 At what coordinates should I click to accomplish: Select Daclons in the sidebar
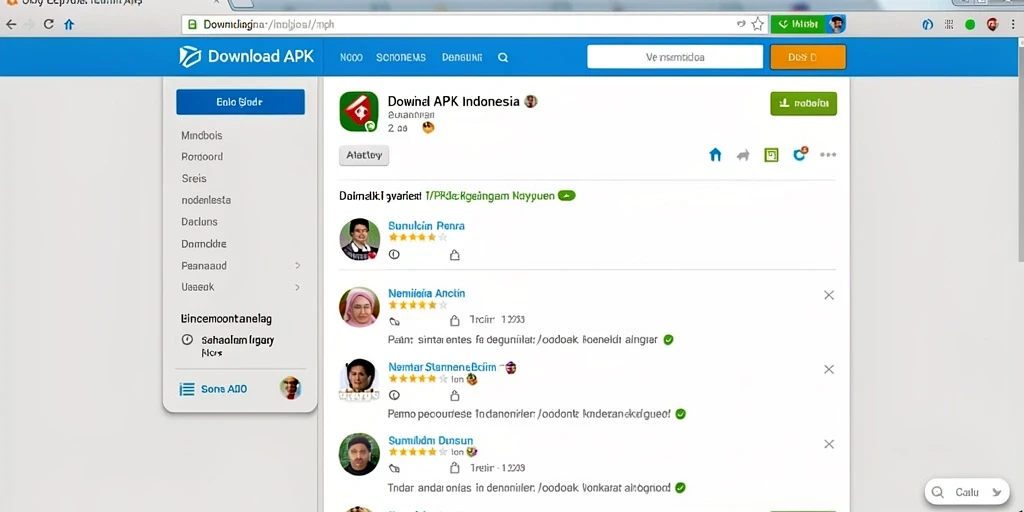(x=199, y=221)
